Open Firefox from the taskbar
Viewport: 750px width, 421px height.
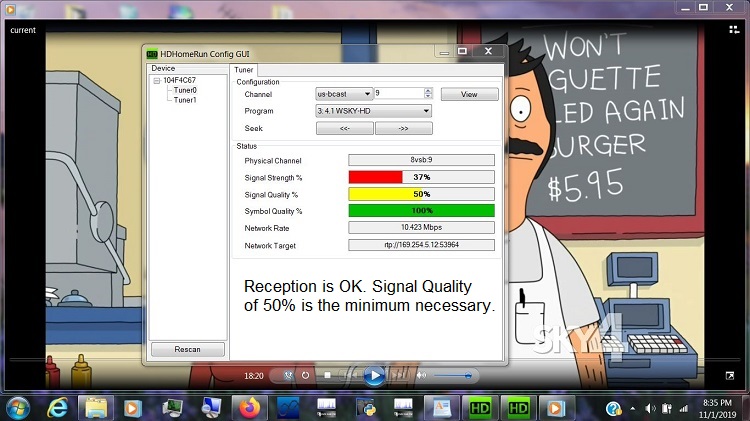[x=246, y=408]
